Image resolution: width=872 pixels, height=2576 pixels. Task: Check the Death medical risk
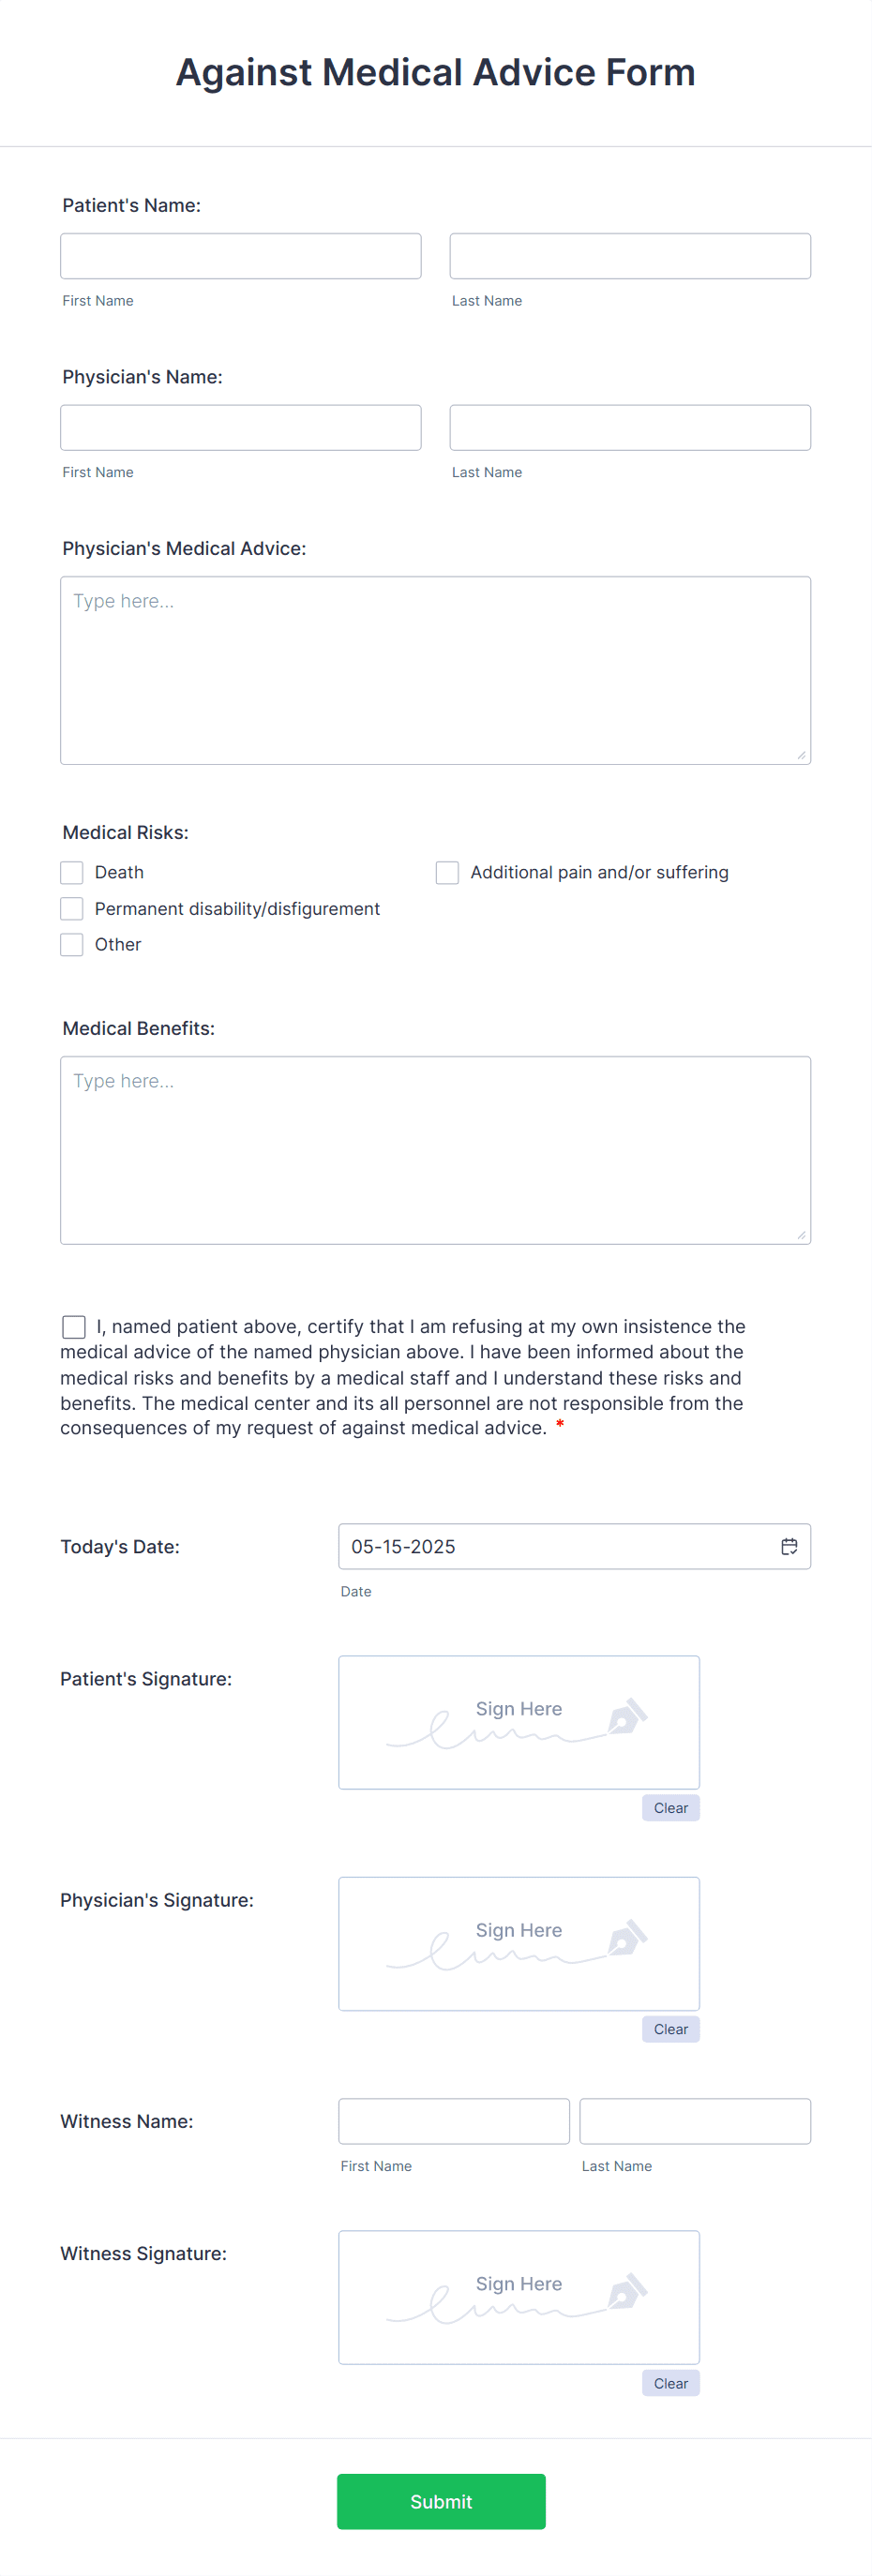coord(71,872)
